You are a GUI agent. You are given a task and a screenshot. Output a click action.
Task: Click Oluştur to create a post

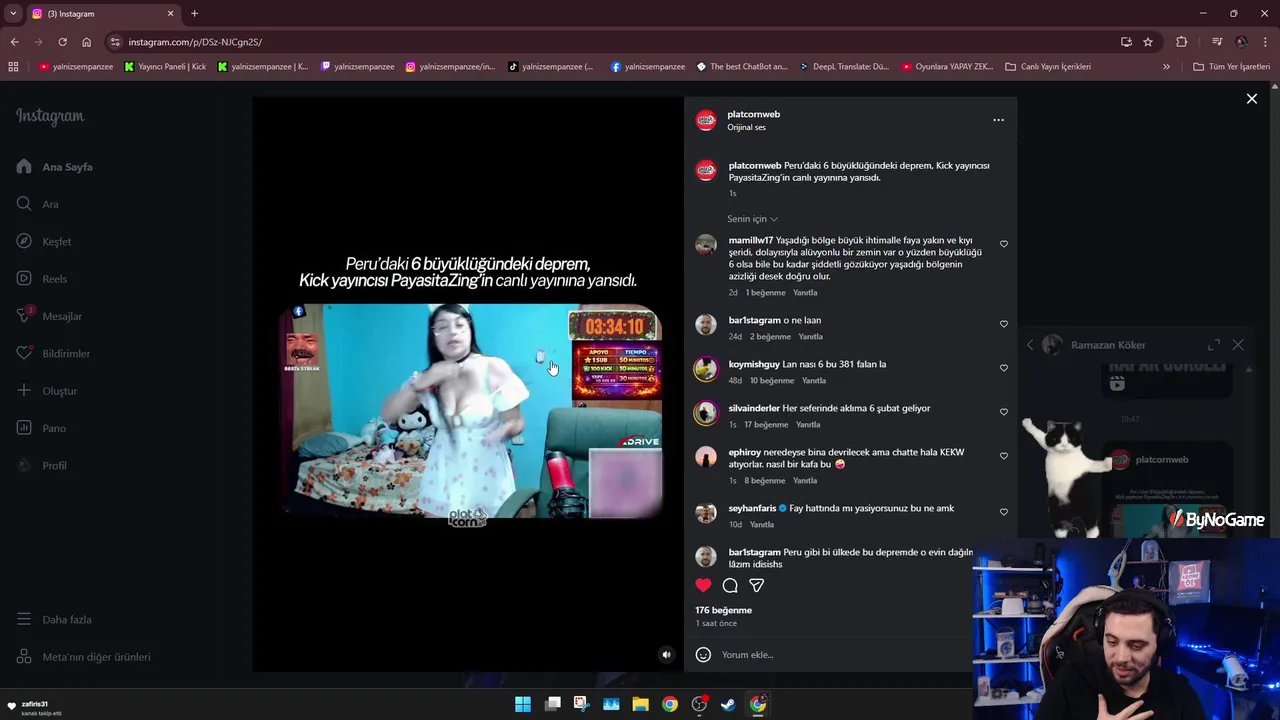coord(47,391)
